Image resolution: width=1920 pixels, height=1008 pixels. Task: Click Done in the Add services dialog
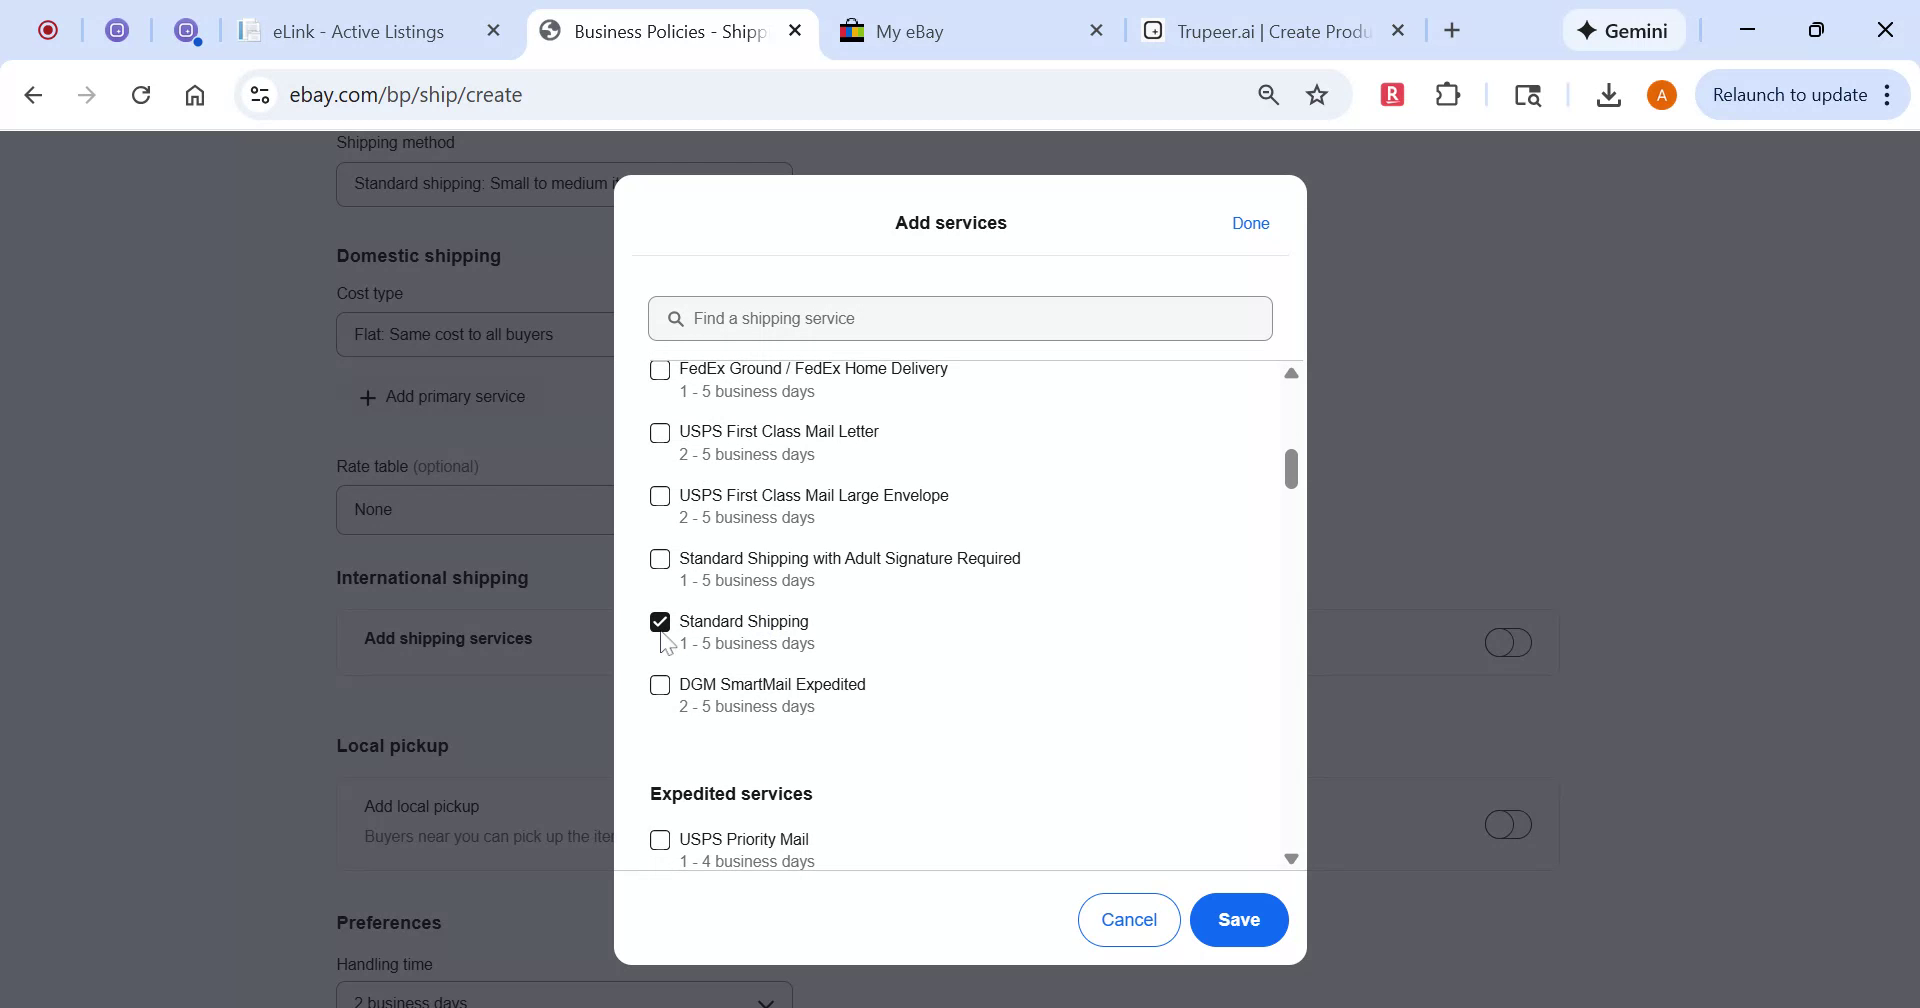[x=1250, y=223]
